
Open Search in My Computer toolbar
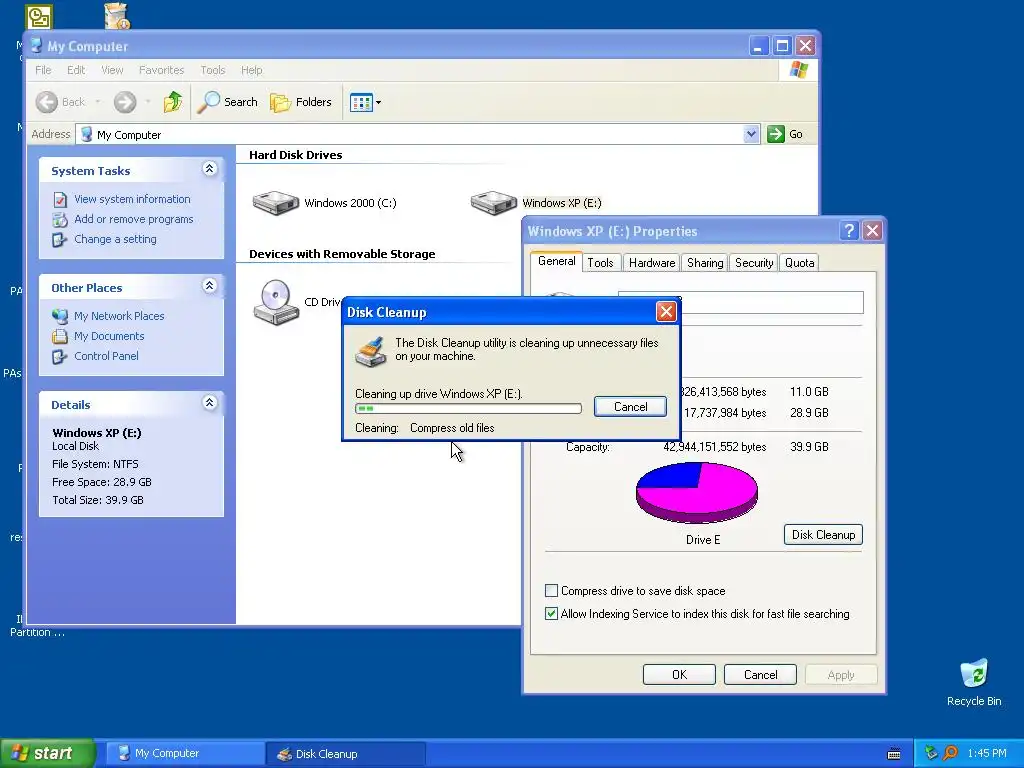click(x=227, y=102)
